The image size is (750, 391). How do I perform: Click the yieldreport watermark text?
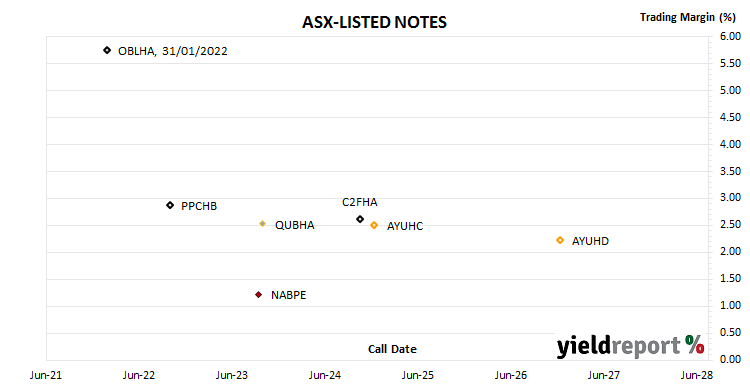(x=618, y=346)
